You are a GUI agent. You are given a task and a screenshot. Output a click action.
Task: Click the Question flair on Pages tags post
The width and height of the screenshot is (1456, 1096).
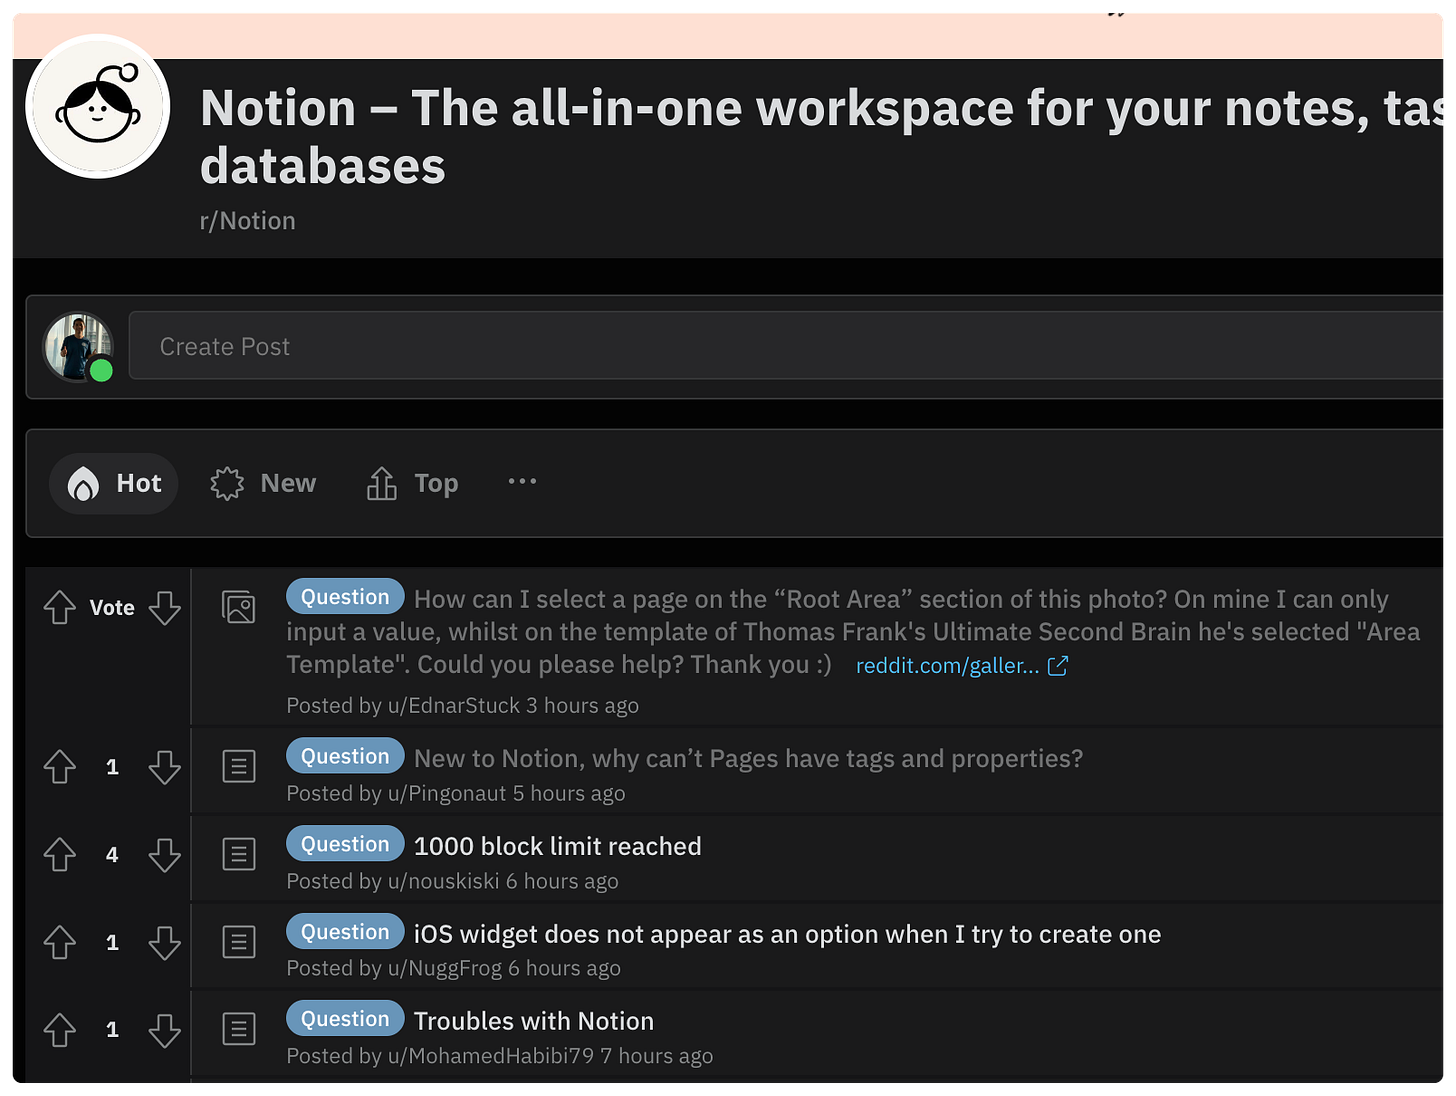click(345, 756)
